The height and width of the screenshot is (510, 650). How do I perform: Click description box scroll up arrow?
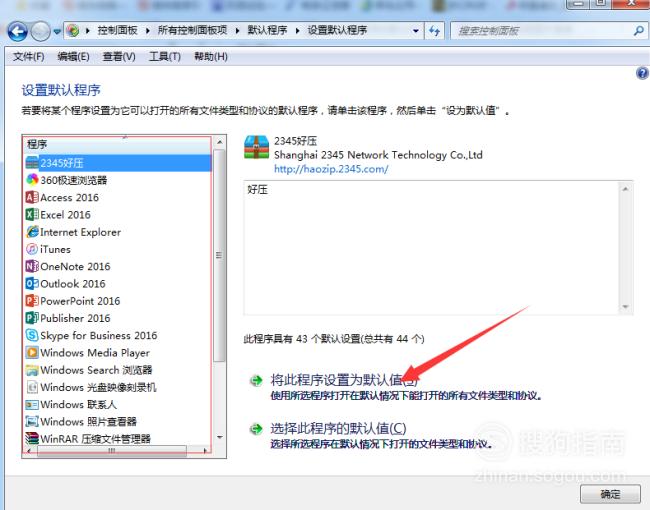pyautogui.click(x=626, y=189)
